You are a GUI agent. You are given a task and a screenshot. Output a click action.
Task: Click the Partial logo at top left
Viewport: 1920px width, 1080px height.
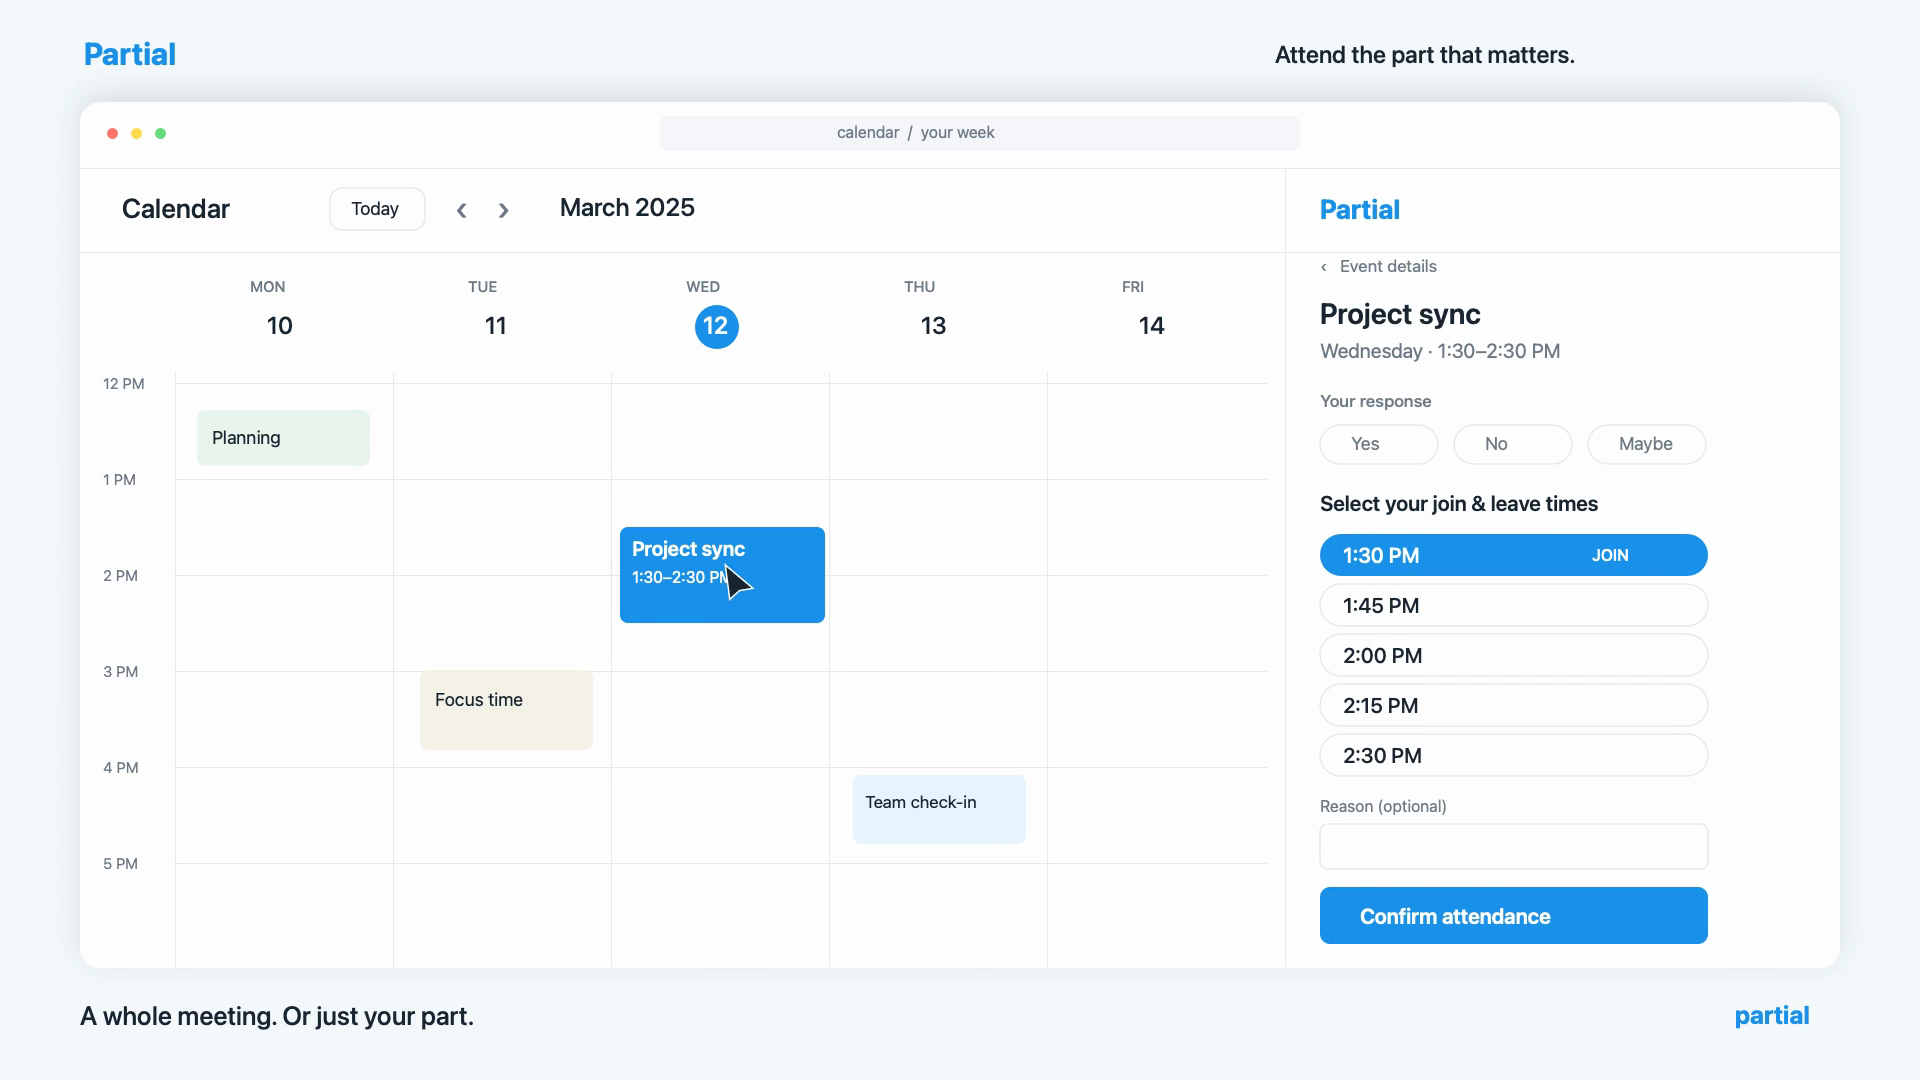(130, 54)
